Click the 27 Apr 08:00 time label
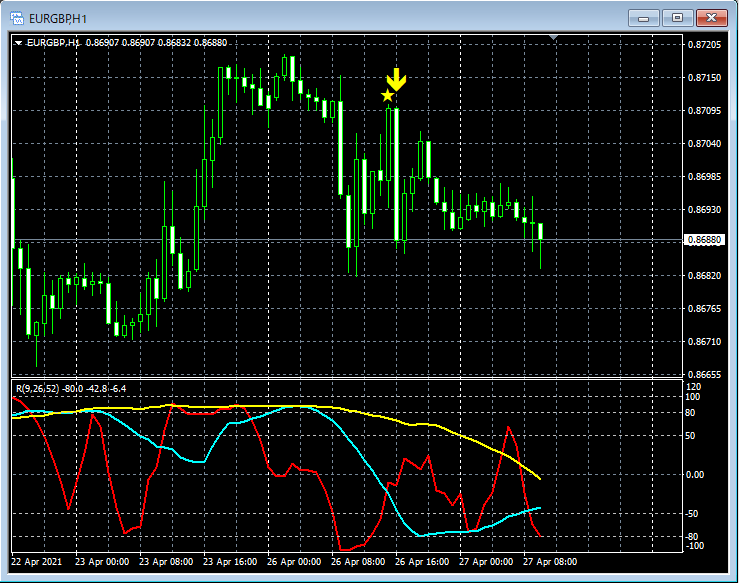Viewport: 740px width, 583px height. [x=550, y=562]
